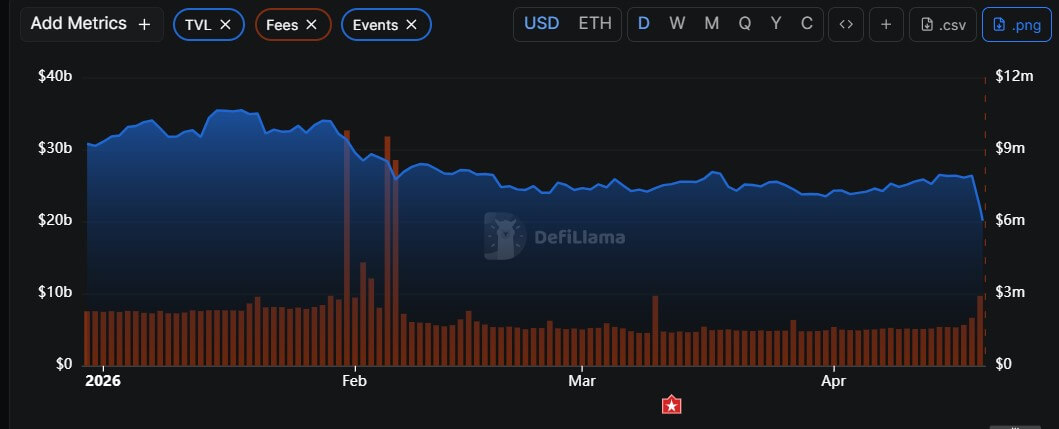1059x429 pixels.
Task: Open the Add Metrics dropdown
Action: [90, 24]
